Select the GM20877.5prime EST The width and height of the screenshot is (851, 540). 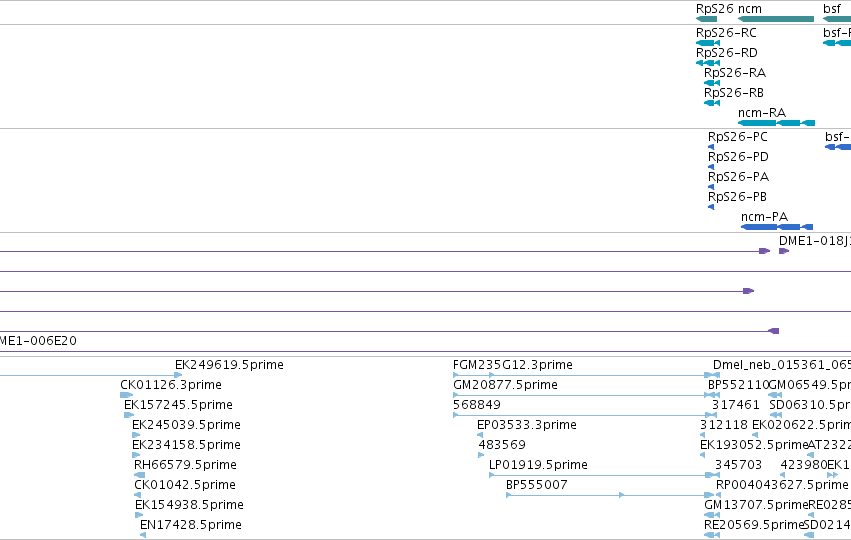pos(505,385)
